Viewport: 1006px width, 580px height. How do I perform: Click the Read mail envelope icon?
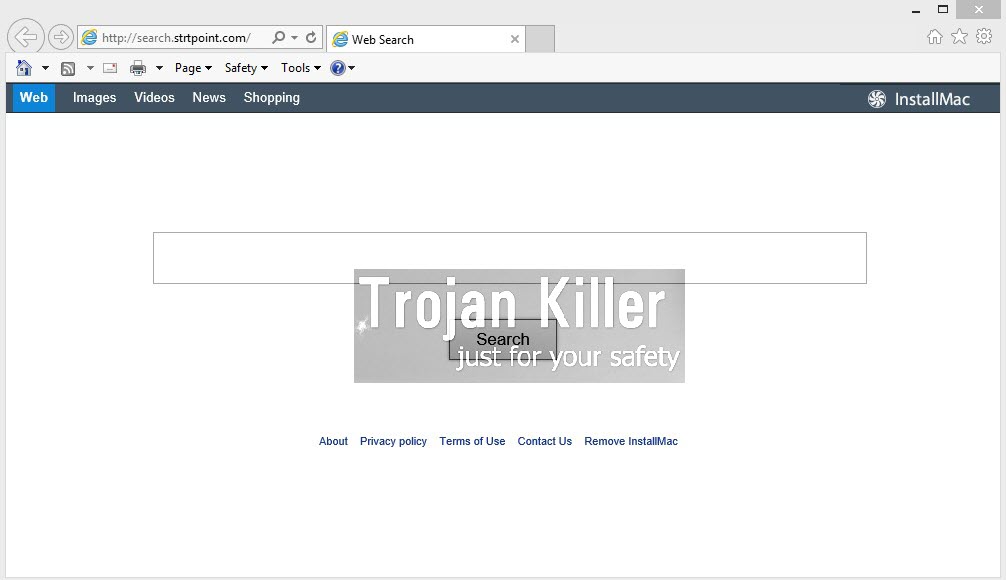tap(110, 68)
